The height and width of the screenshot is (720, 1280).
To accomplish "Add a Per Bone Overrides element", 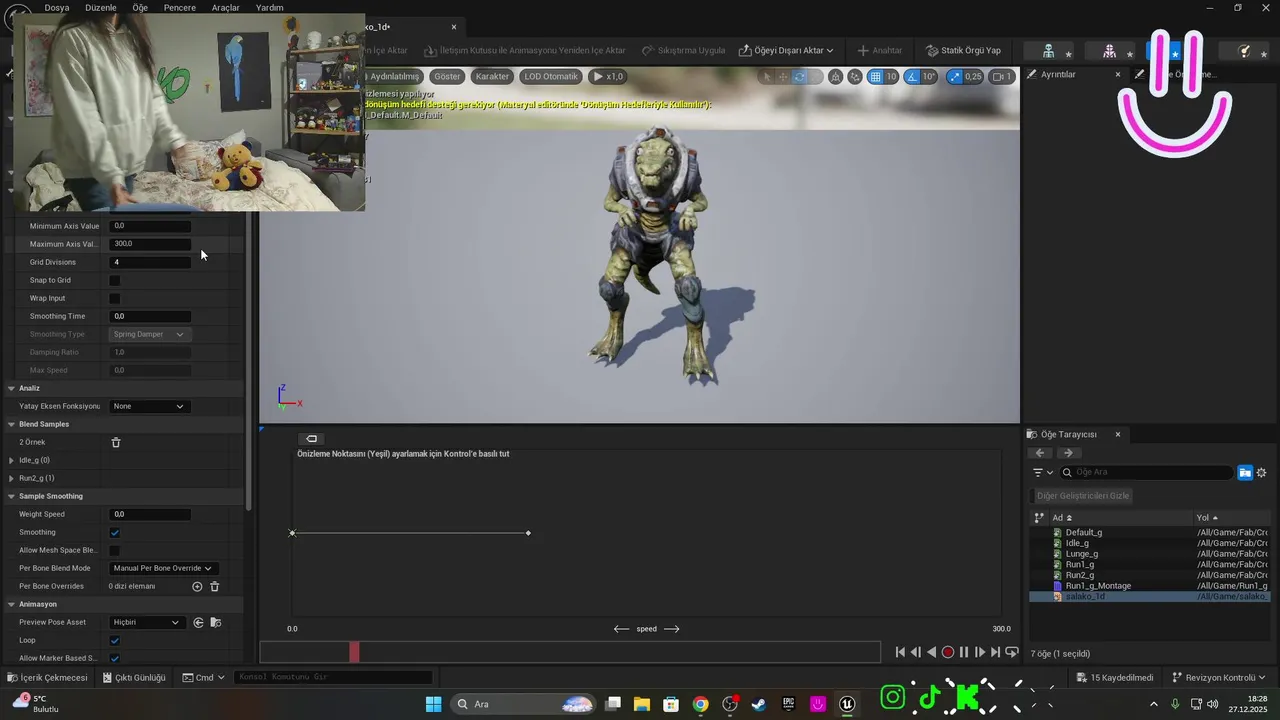I will [197, 586].
